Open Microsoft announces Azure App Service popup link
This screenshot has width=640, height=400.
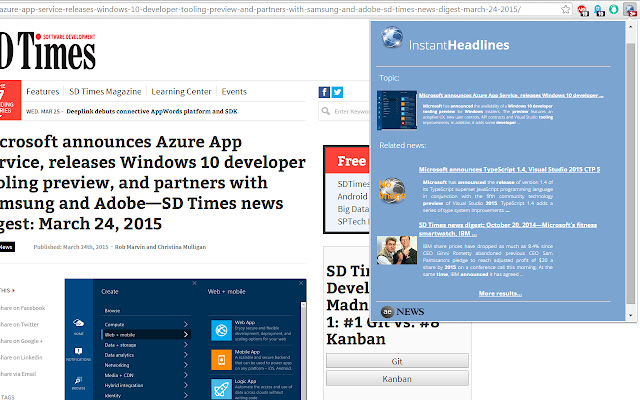[x=511, y=96]
